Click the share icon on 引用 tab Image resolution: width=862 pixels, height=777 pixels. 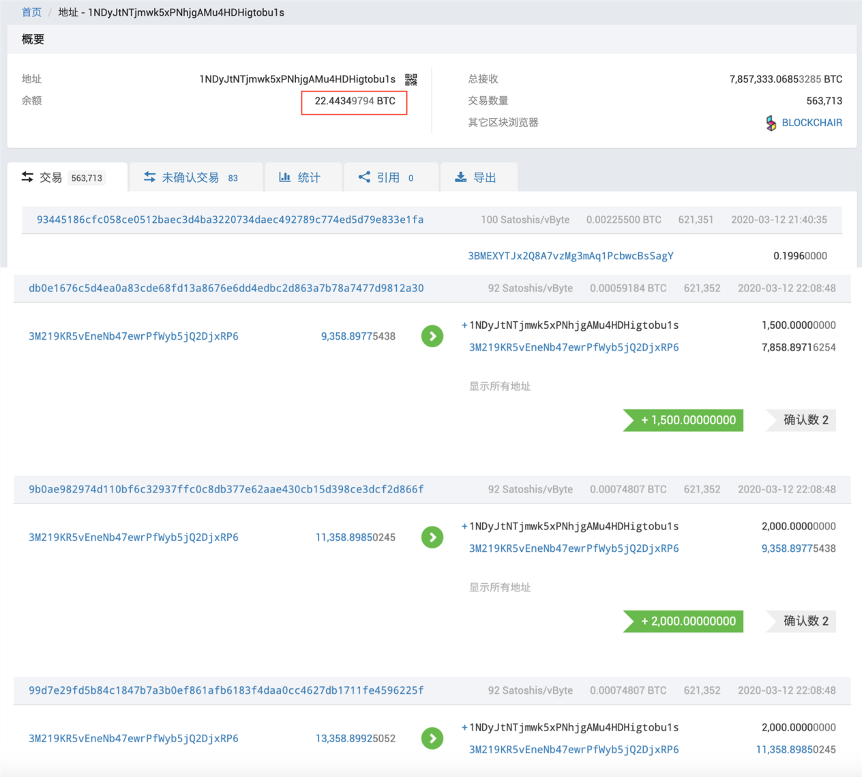pos(364,177)
